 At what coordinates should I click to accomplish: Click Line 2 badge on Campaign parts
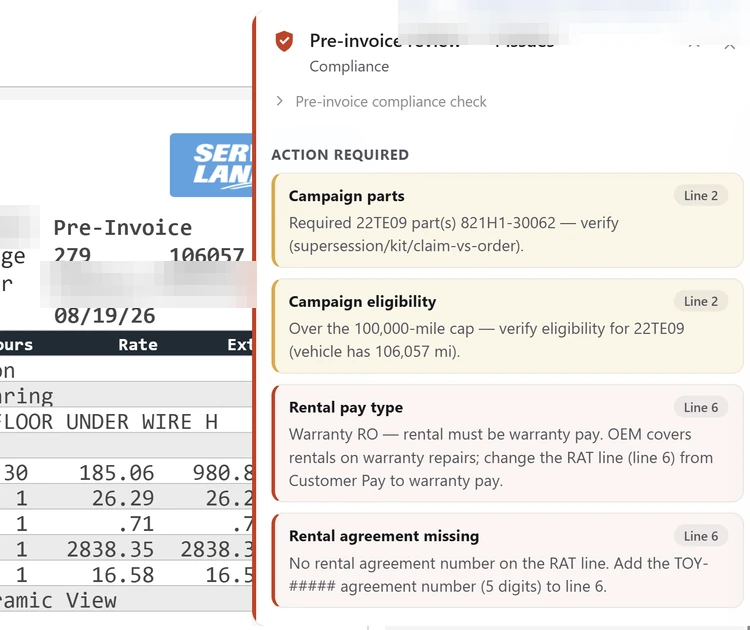[x=701, y=196]
